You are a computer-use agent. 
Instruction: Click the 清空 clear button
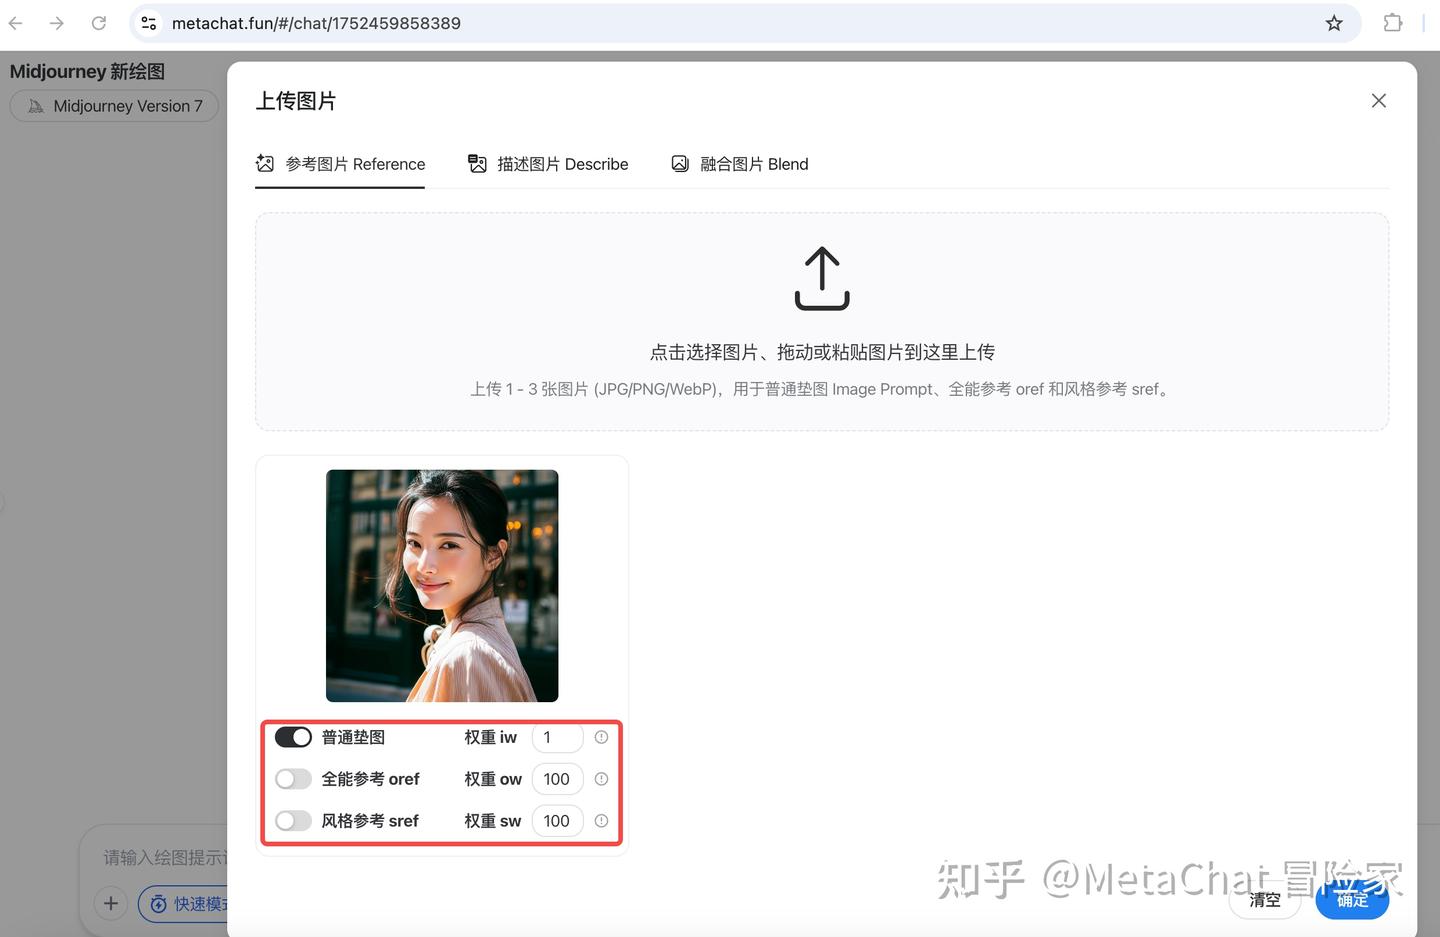[x=1264, y=900]
